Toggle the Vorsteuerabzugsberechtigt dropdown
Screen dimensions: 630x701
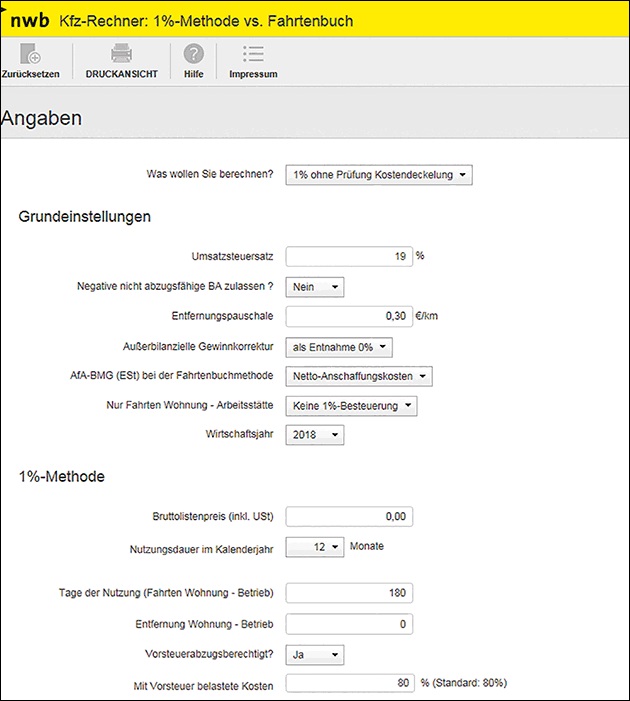315,654
